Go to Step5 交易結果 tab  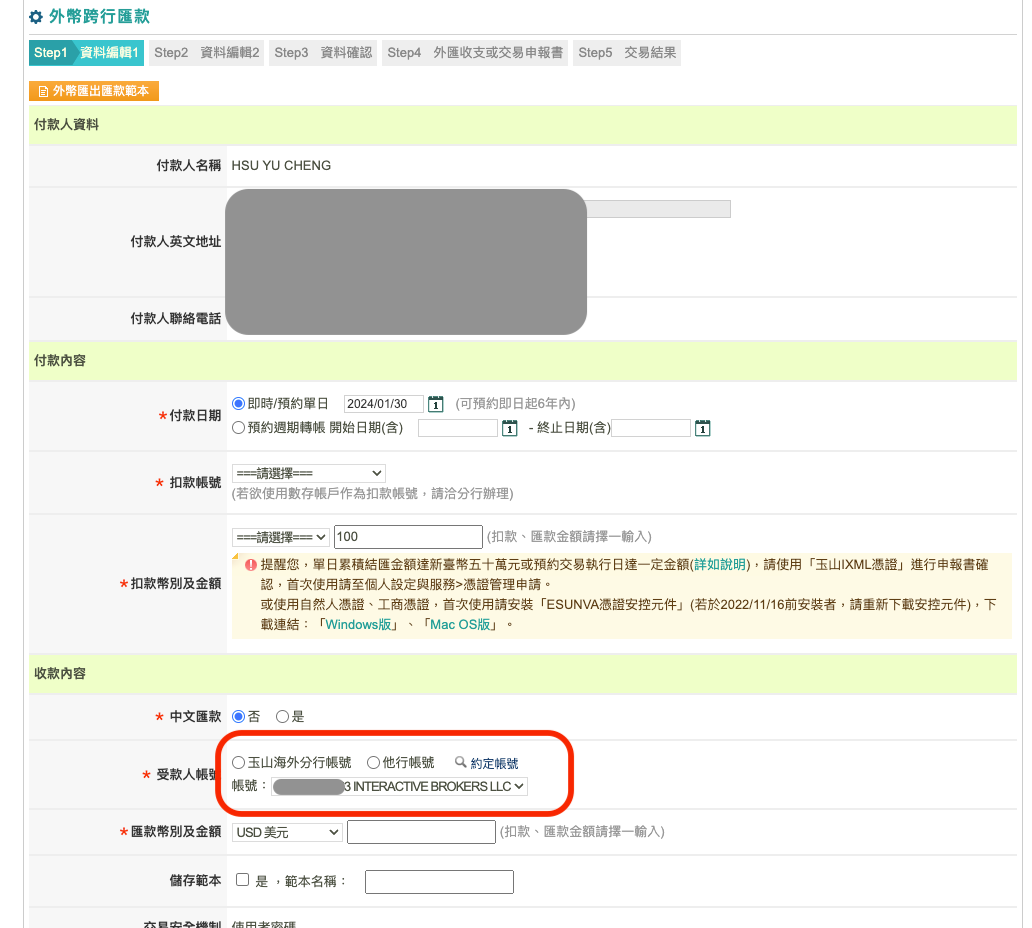click(627, 53)
